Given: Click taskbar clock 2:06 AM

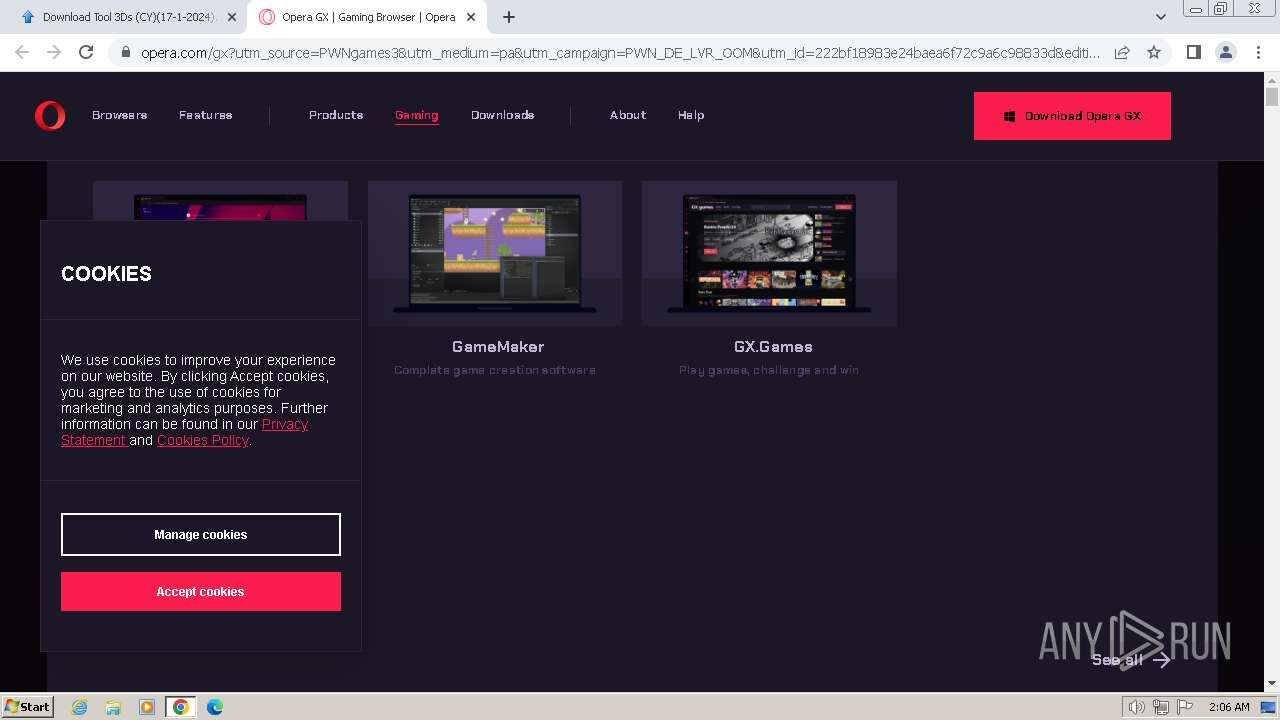Looking at the screenshot, I should (x=1229, y=707).
